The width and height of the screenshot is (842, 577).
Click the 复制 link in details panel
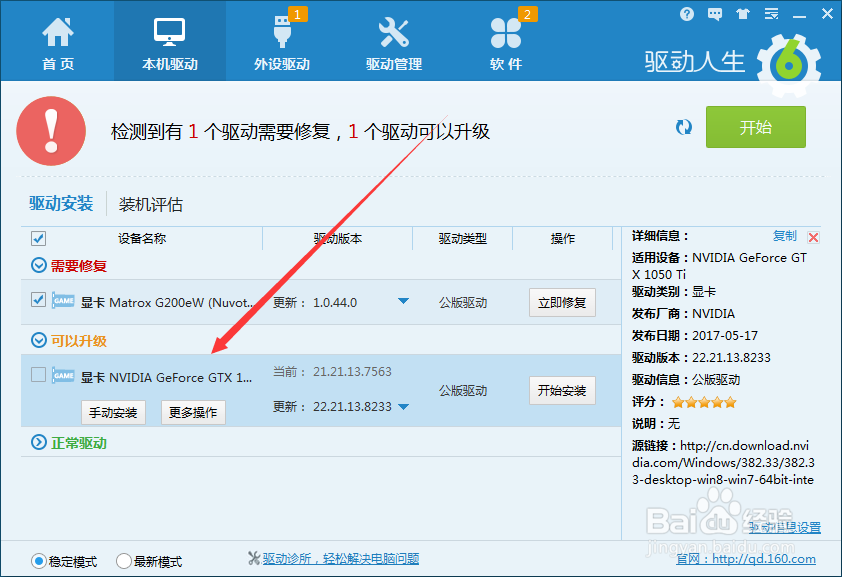pos(785,236)
